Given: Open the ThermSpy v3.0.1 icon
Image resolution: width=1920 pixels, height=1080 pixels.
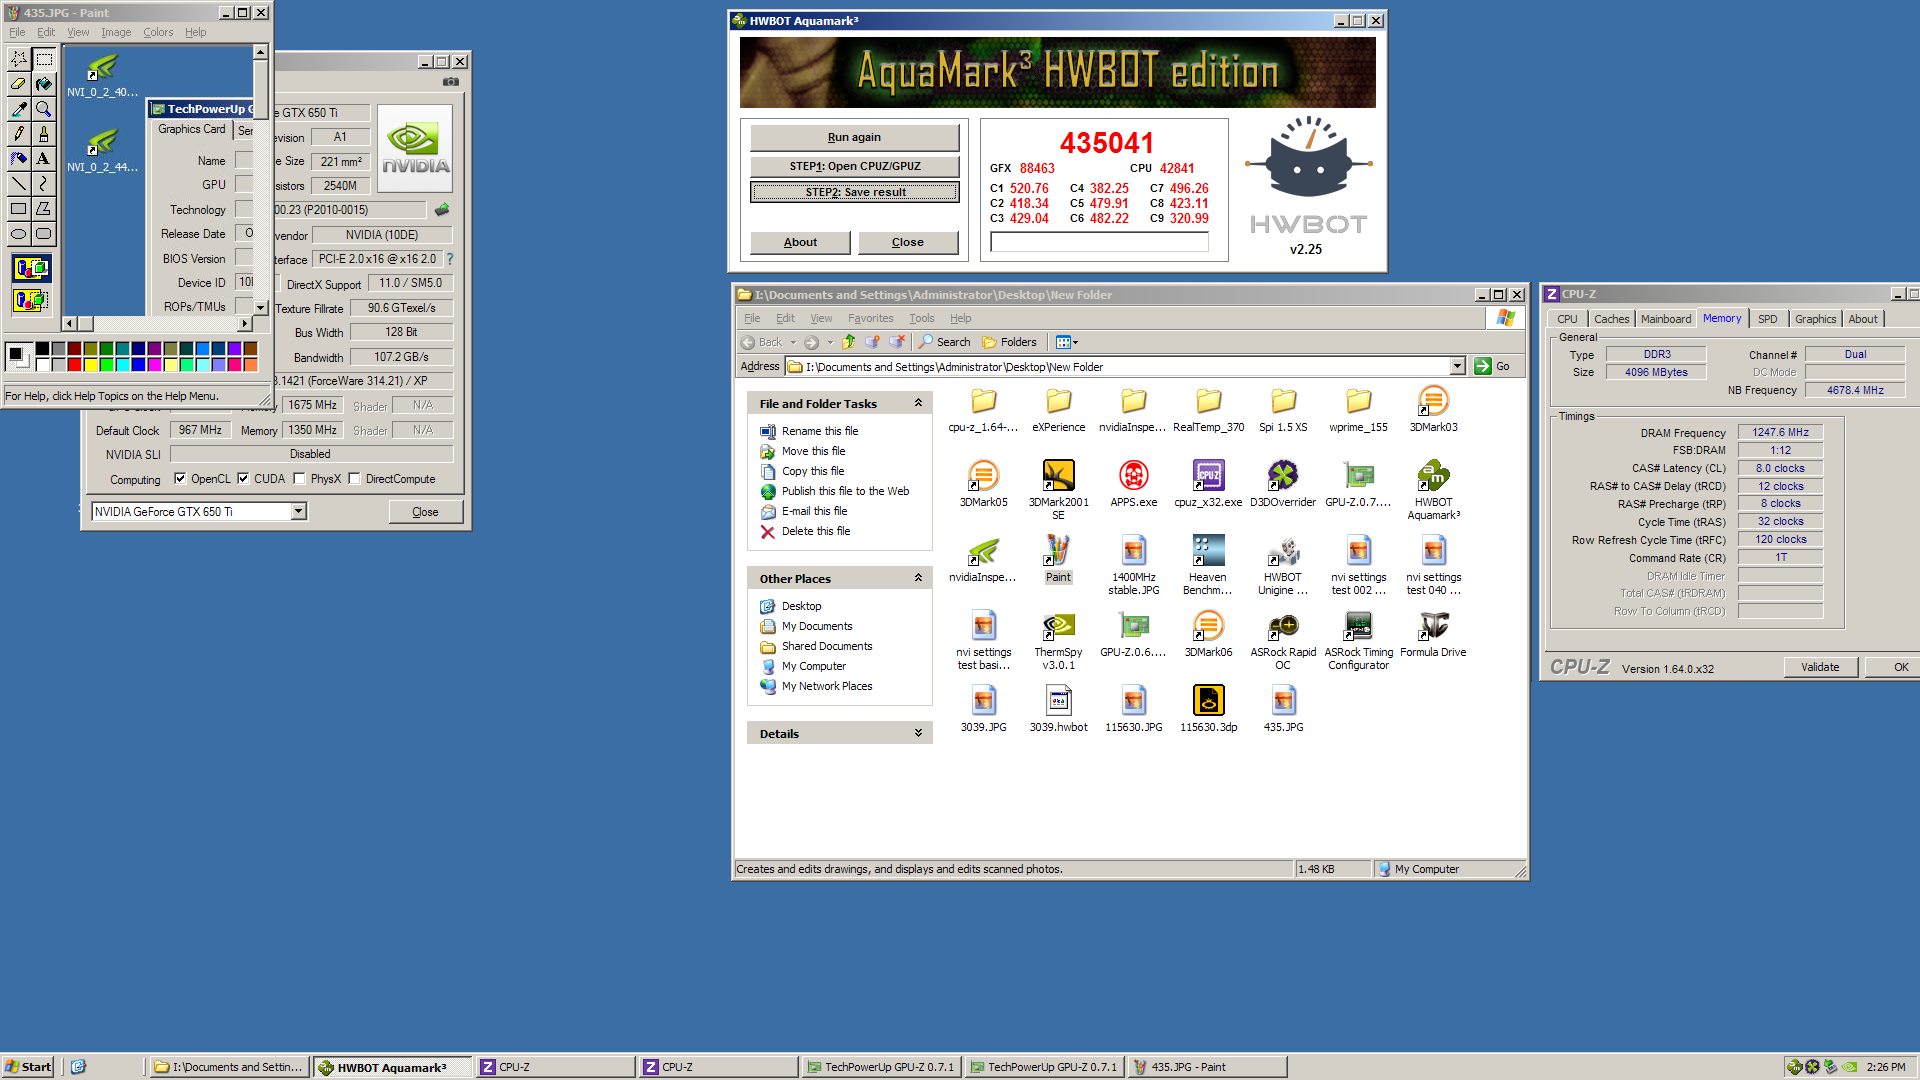Looking at the screenshot, I should tap(1058, 640).
